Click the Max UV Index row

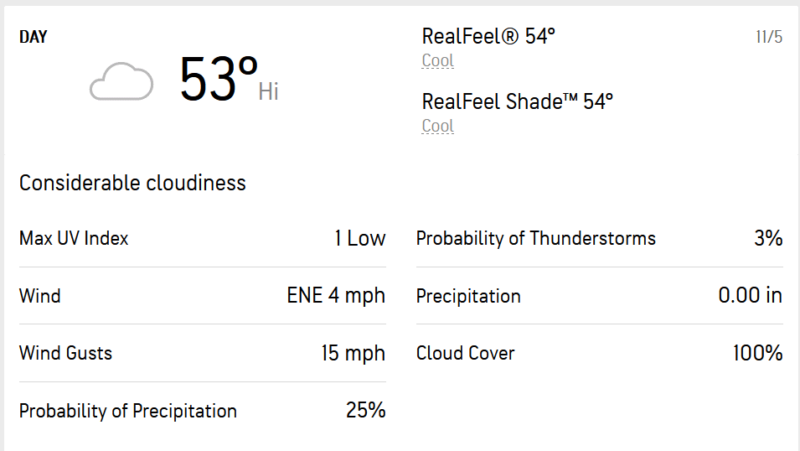[203, 238]
